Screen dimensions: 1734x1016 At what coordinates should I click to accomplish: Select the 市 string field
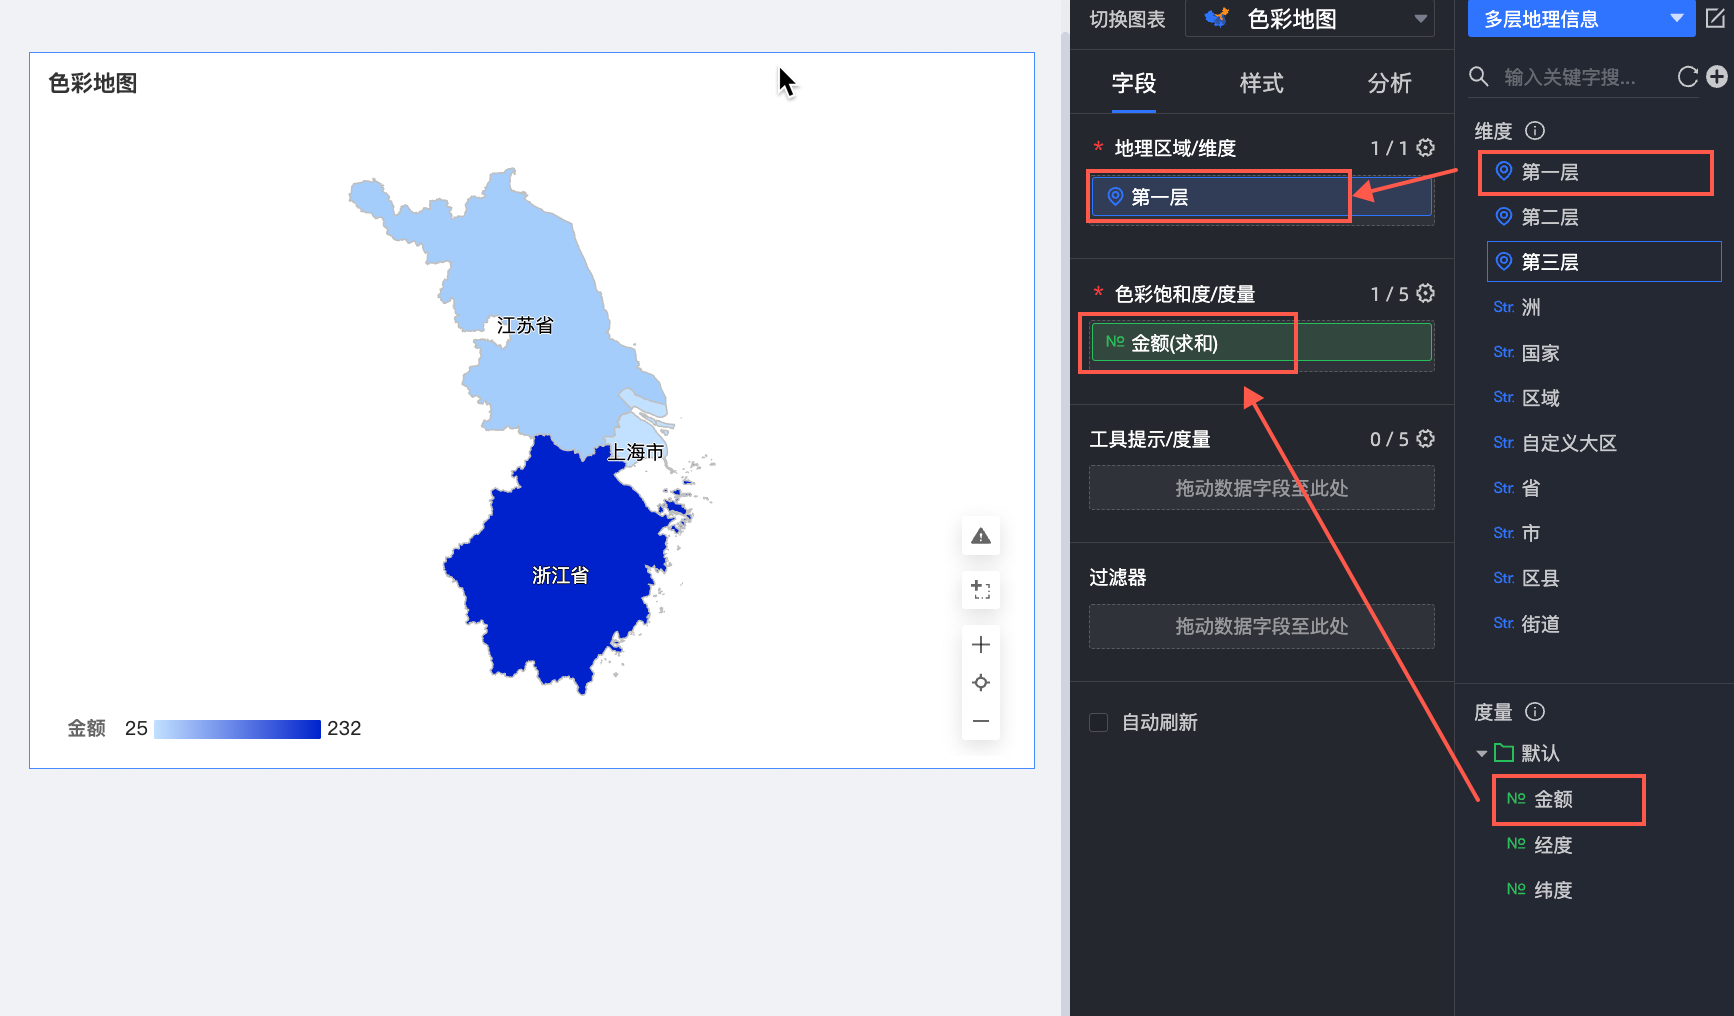1603,533
